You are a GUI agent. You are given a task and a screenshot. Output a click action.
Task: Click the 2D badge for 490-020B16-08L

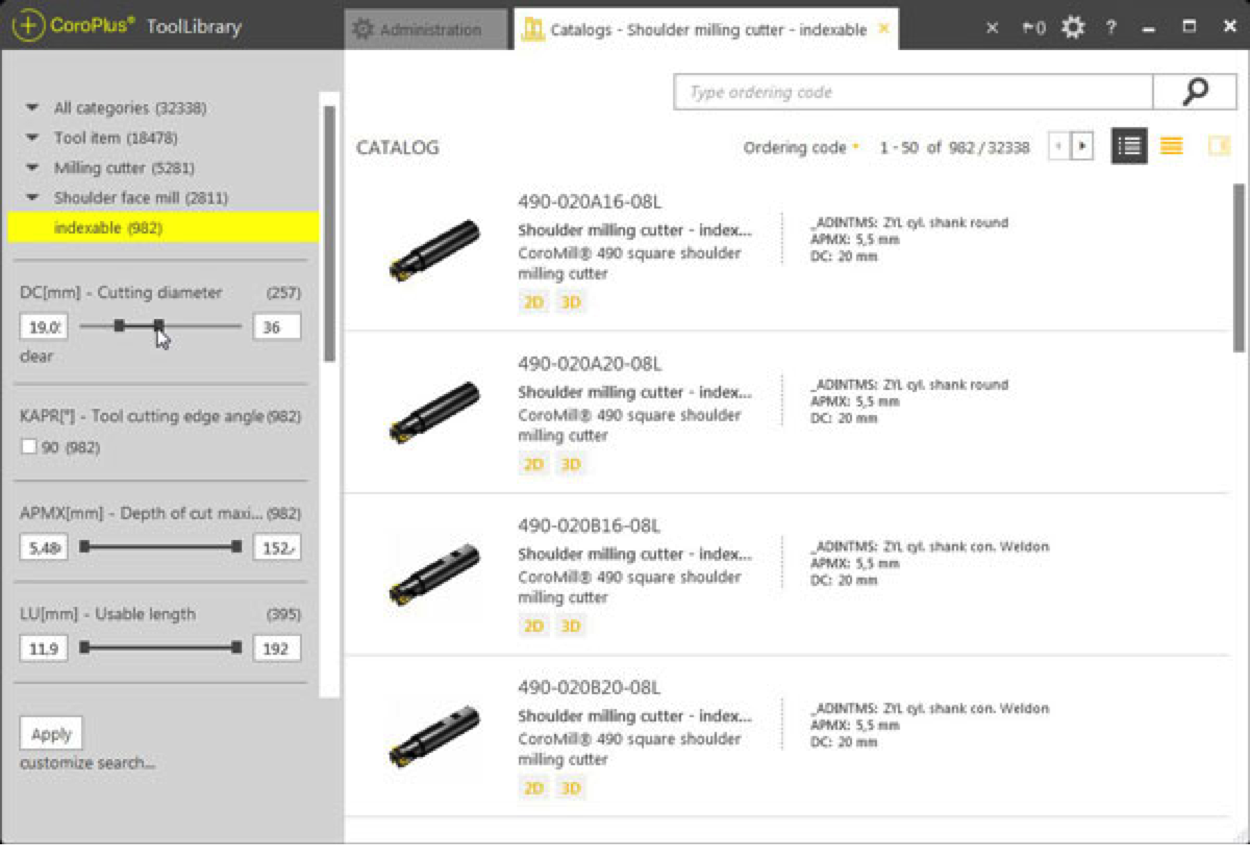534,626
